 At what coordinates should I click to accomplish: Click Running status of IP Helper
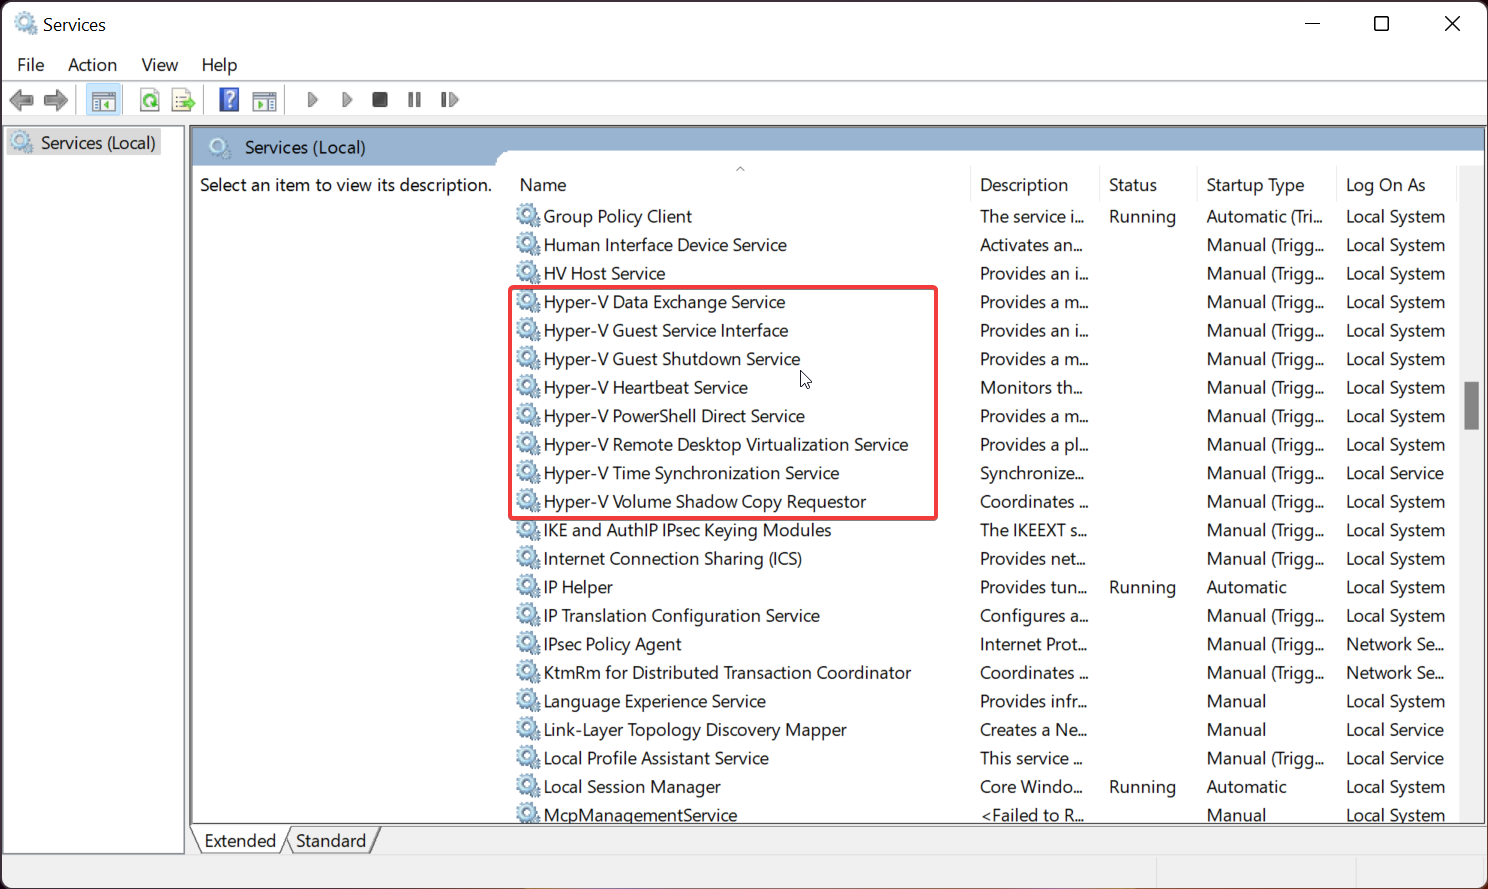[1142, 588]
